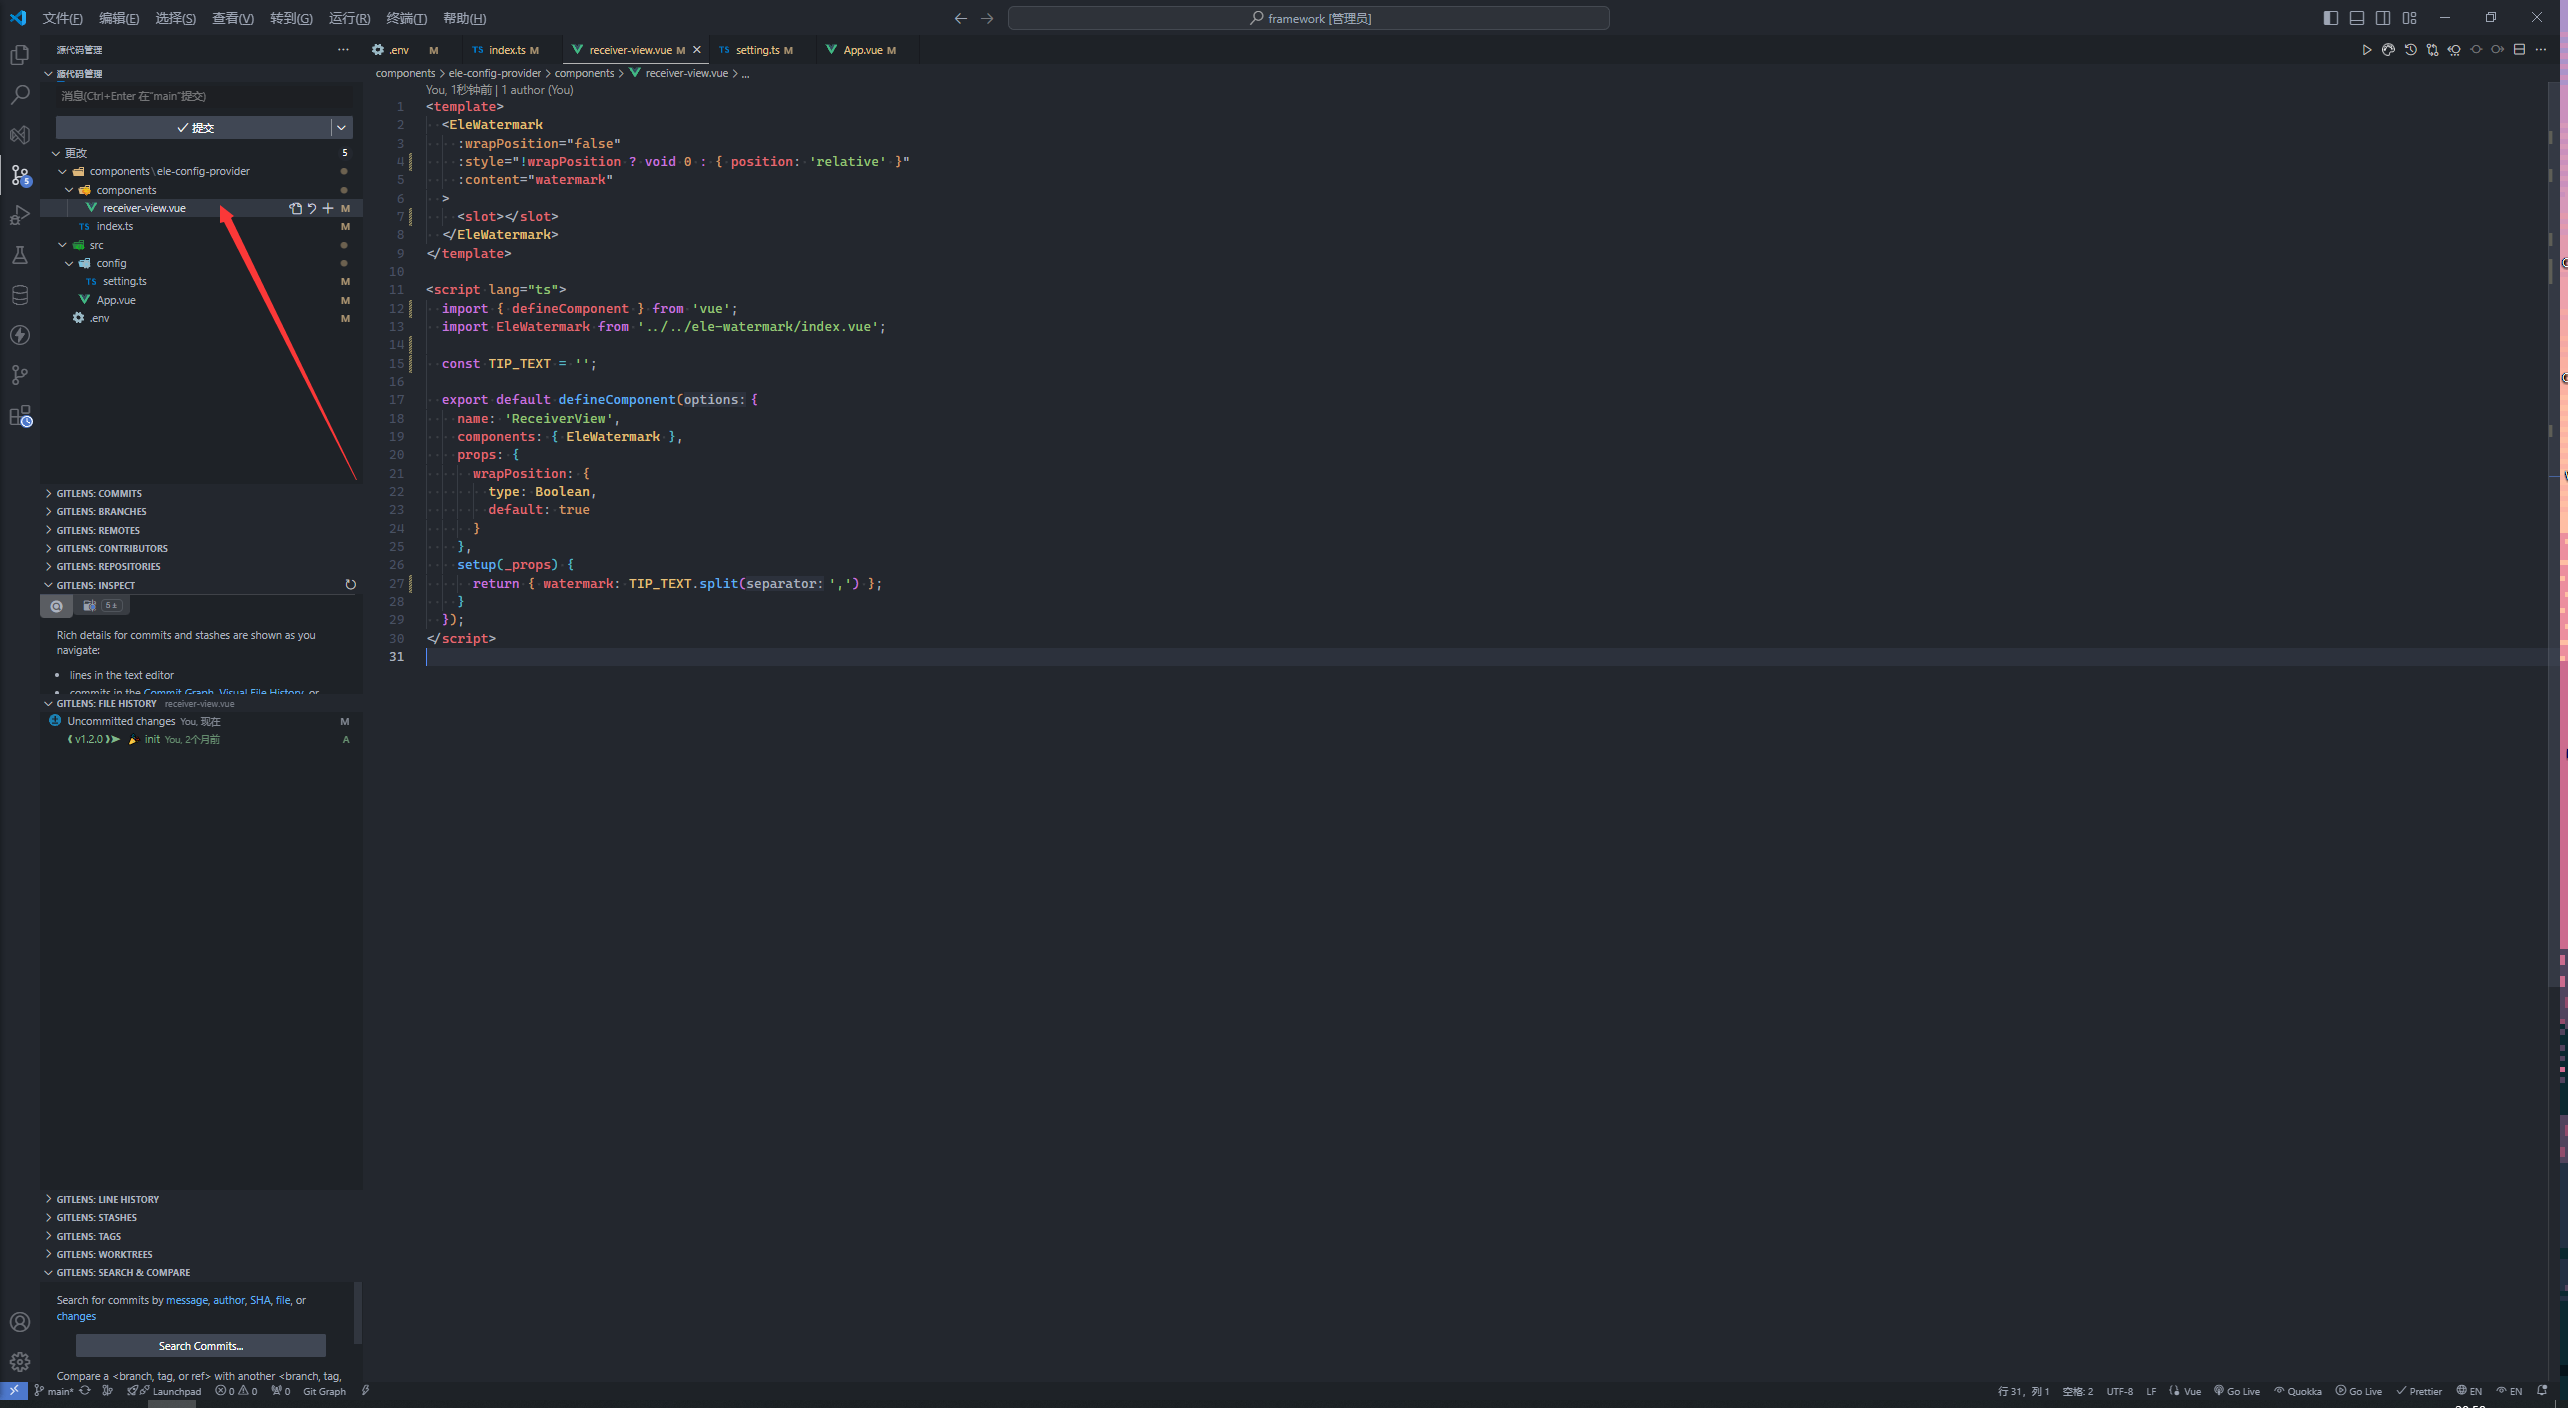Open Source Control view in activity bar

point(20,176)
